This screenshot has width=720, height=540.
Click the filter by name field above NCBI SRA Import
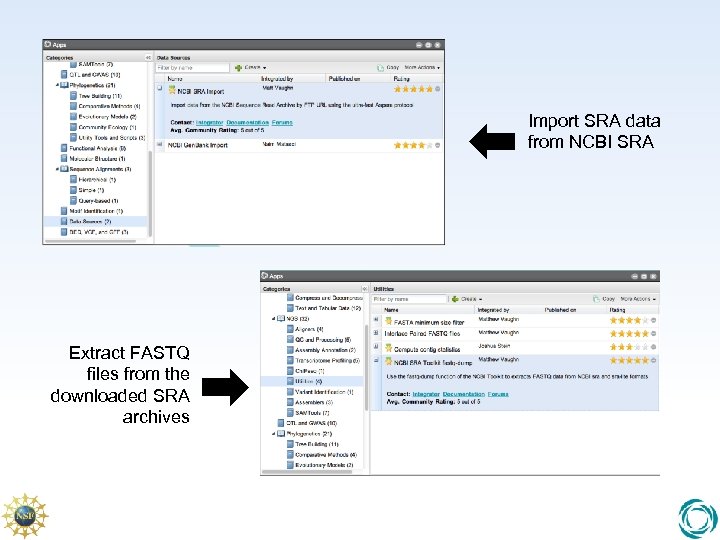192,68
